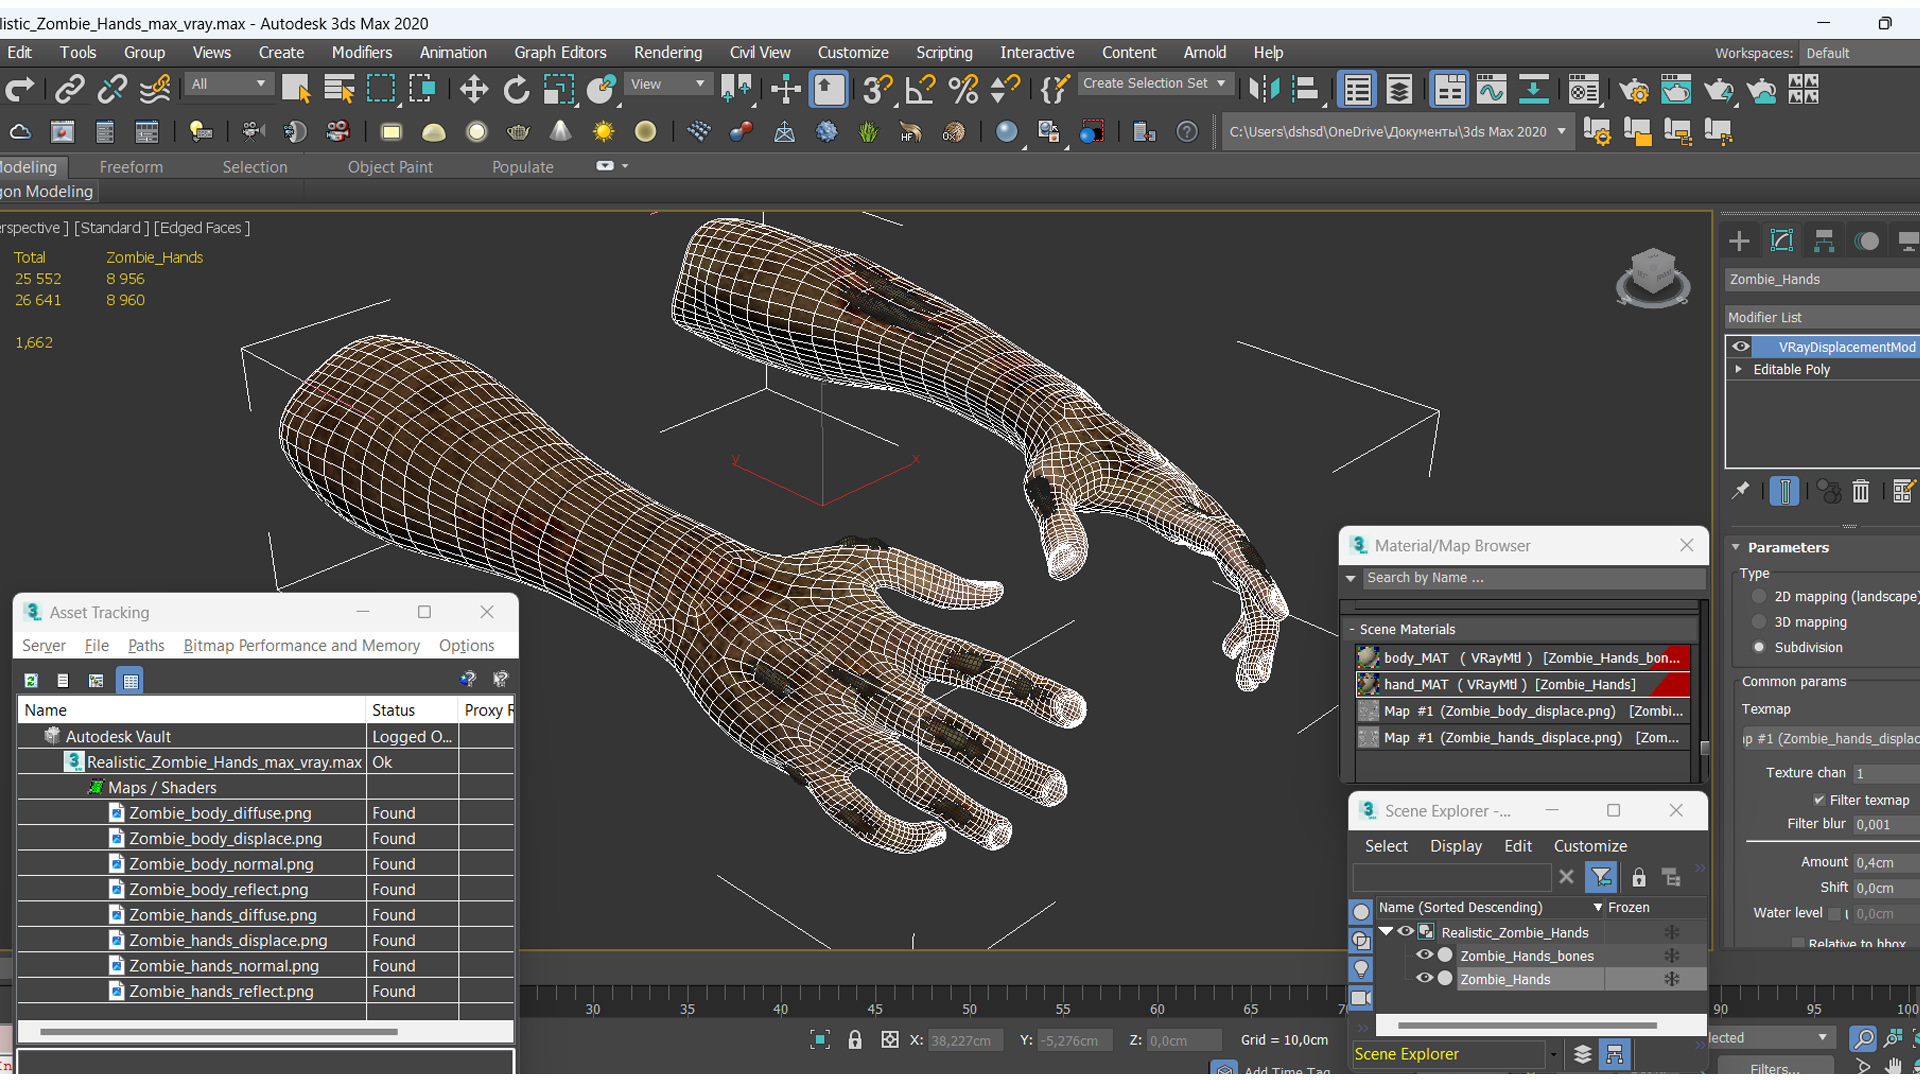Collapse Realistic_Zombie_Hands tree node
This screenshot has height=1080, width=1920.
tap(1386, 932)
